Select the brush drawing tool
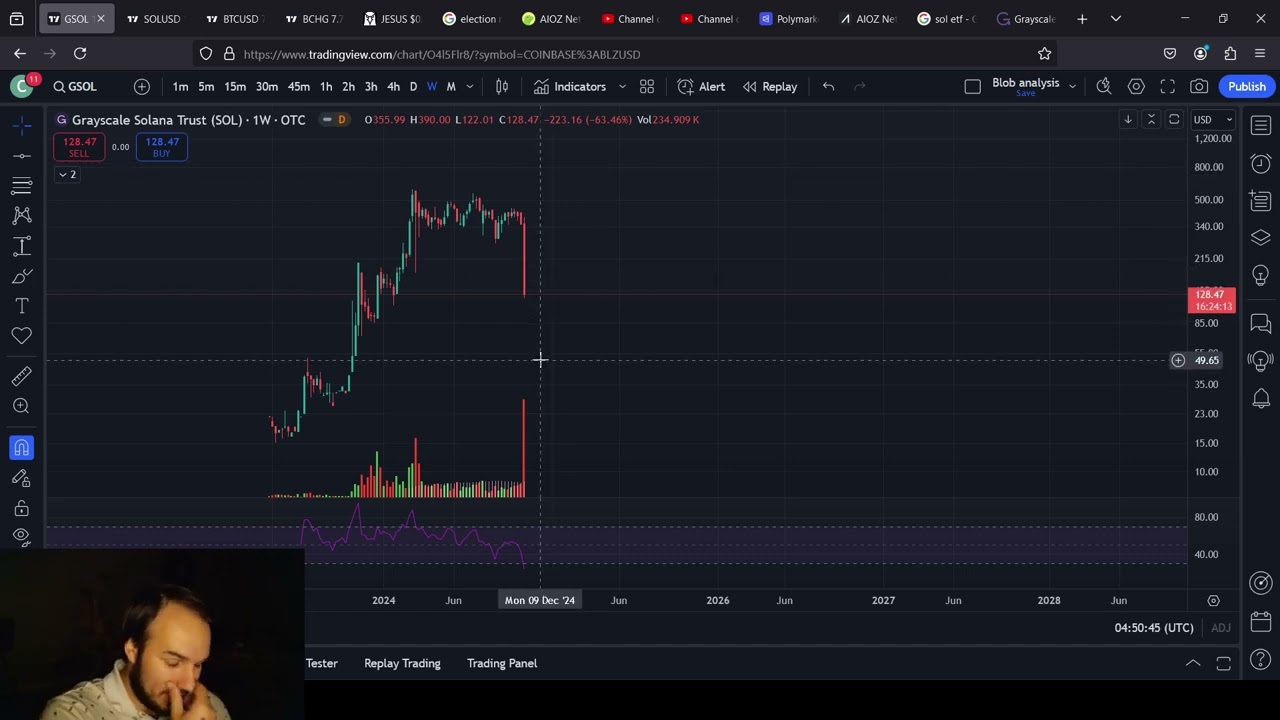1280x720 pixels. click(21, 275)
